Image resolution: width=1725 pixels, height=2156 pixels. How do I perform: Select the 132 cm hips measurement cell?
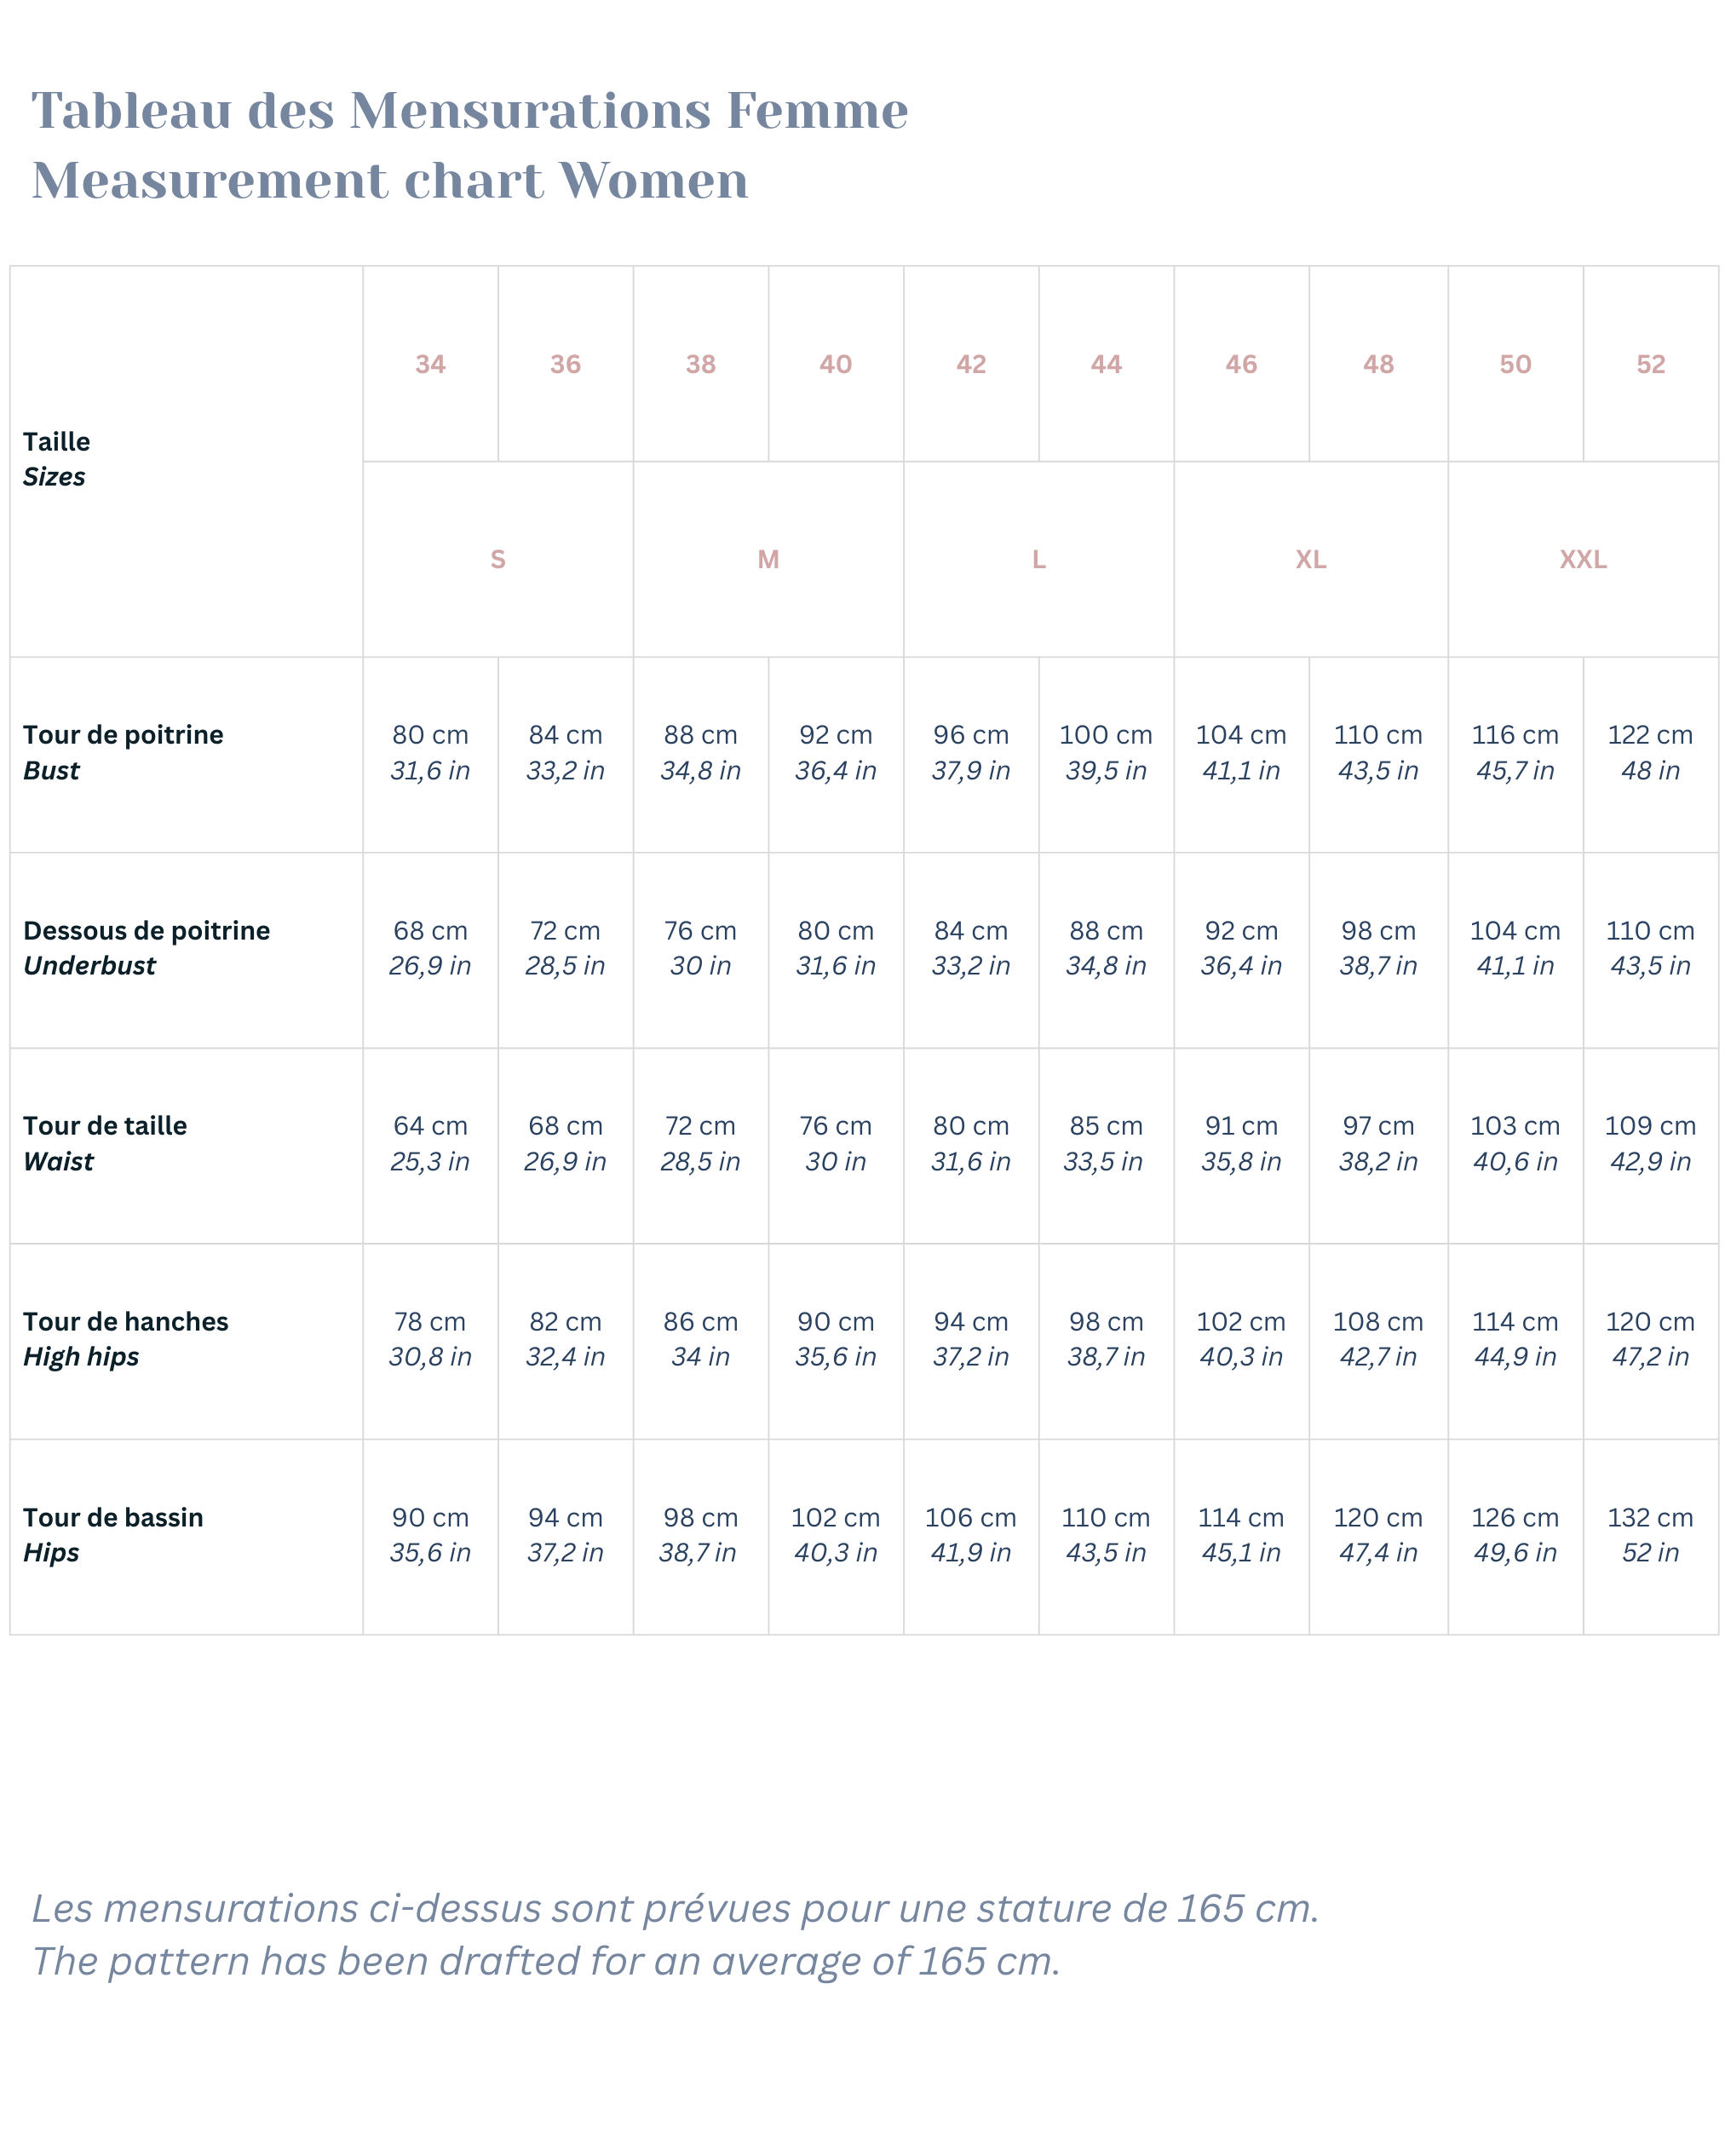[x=1650, y=1534]
